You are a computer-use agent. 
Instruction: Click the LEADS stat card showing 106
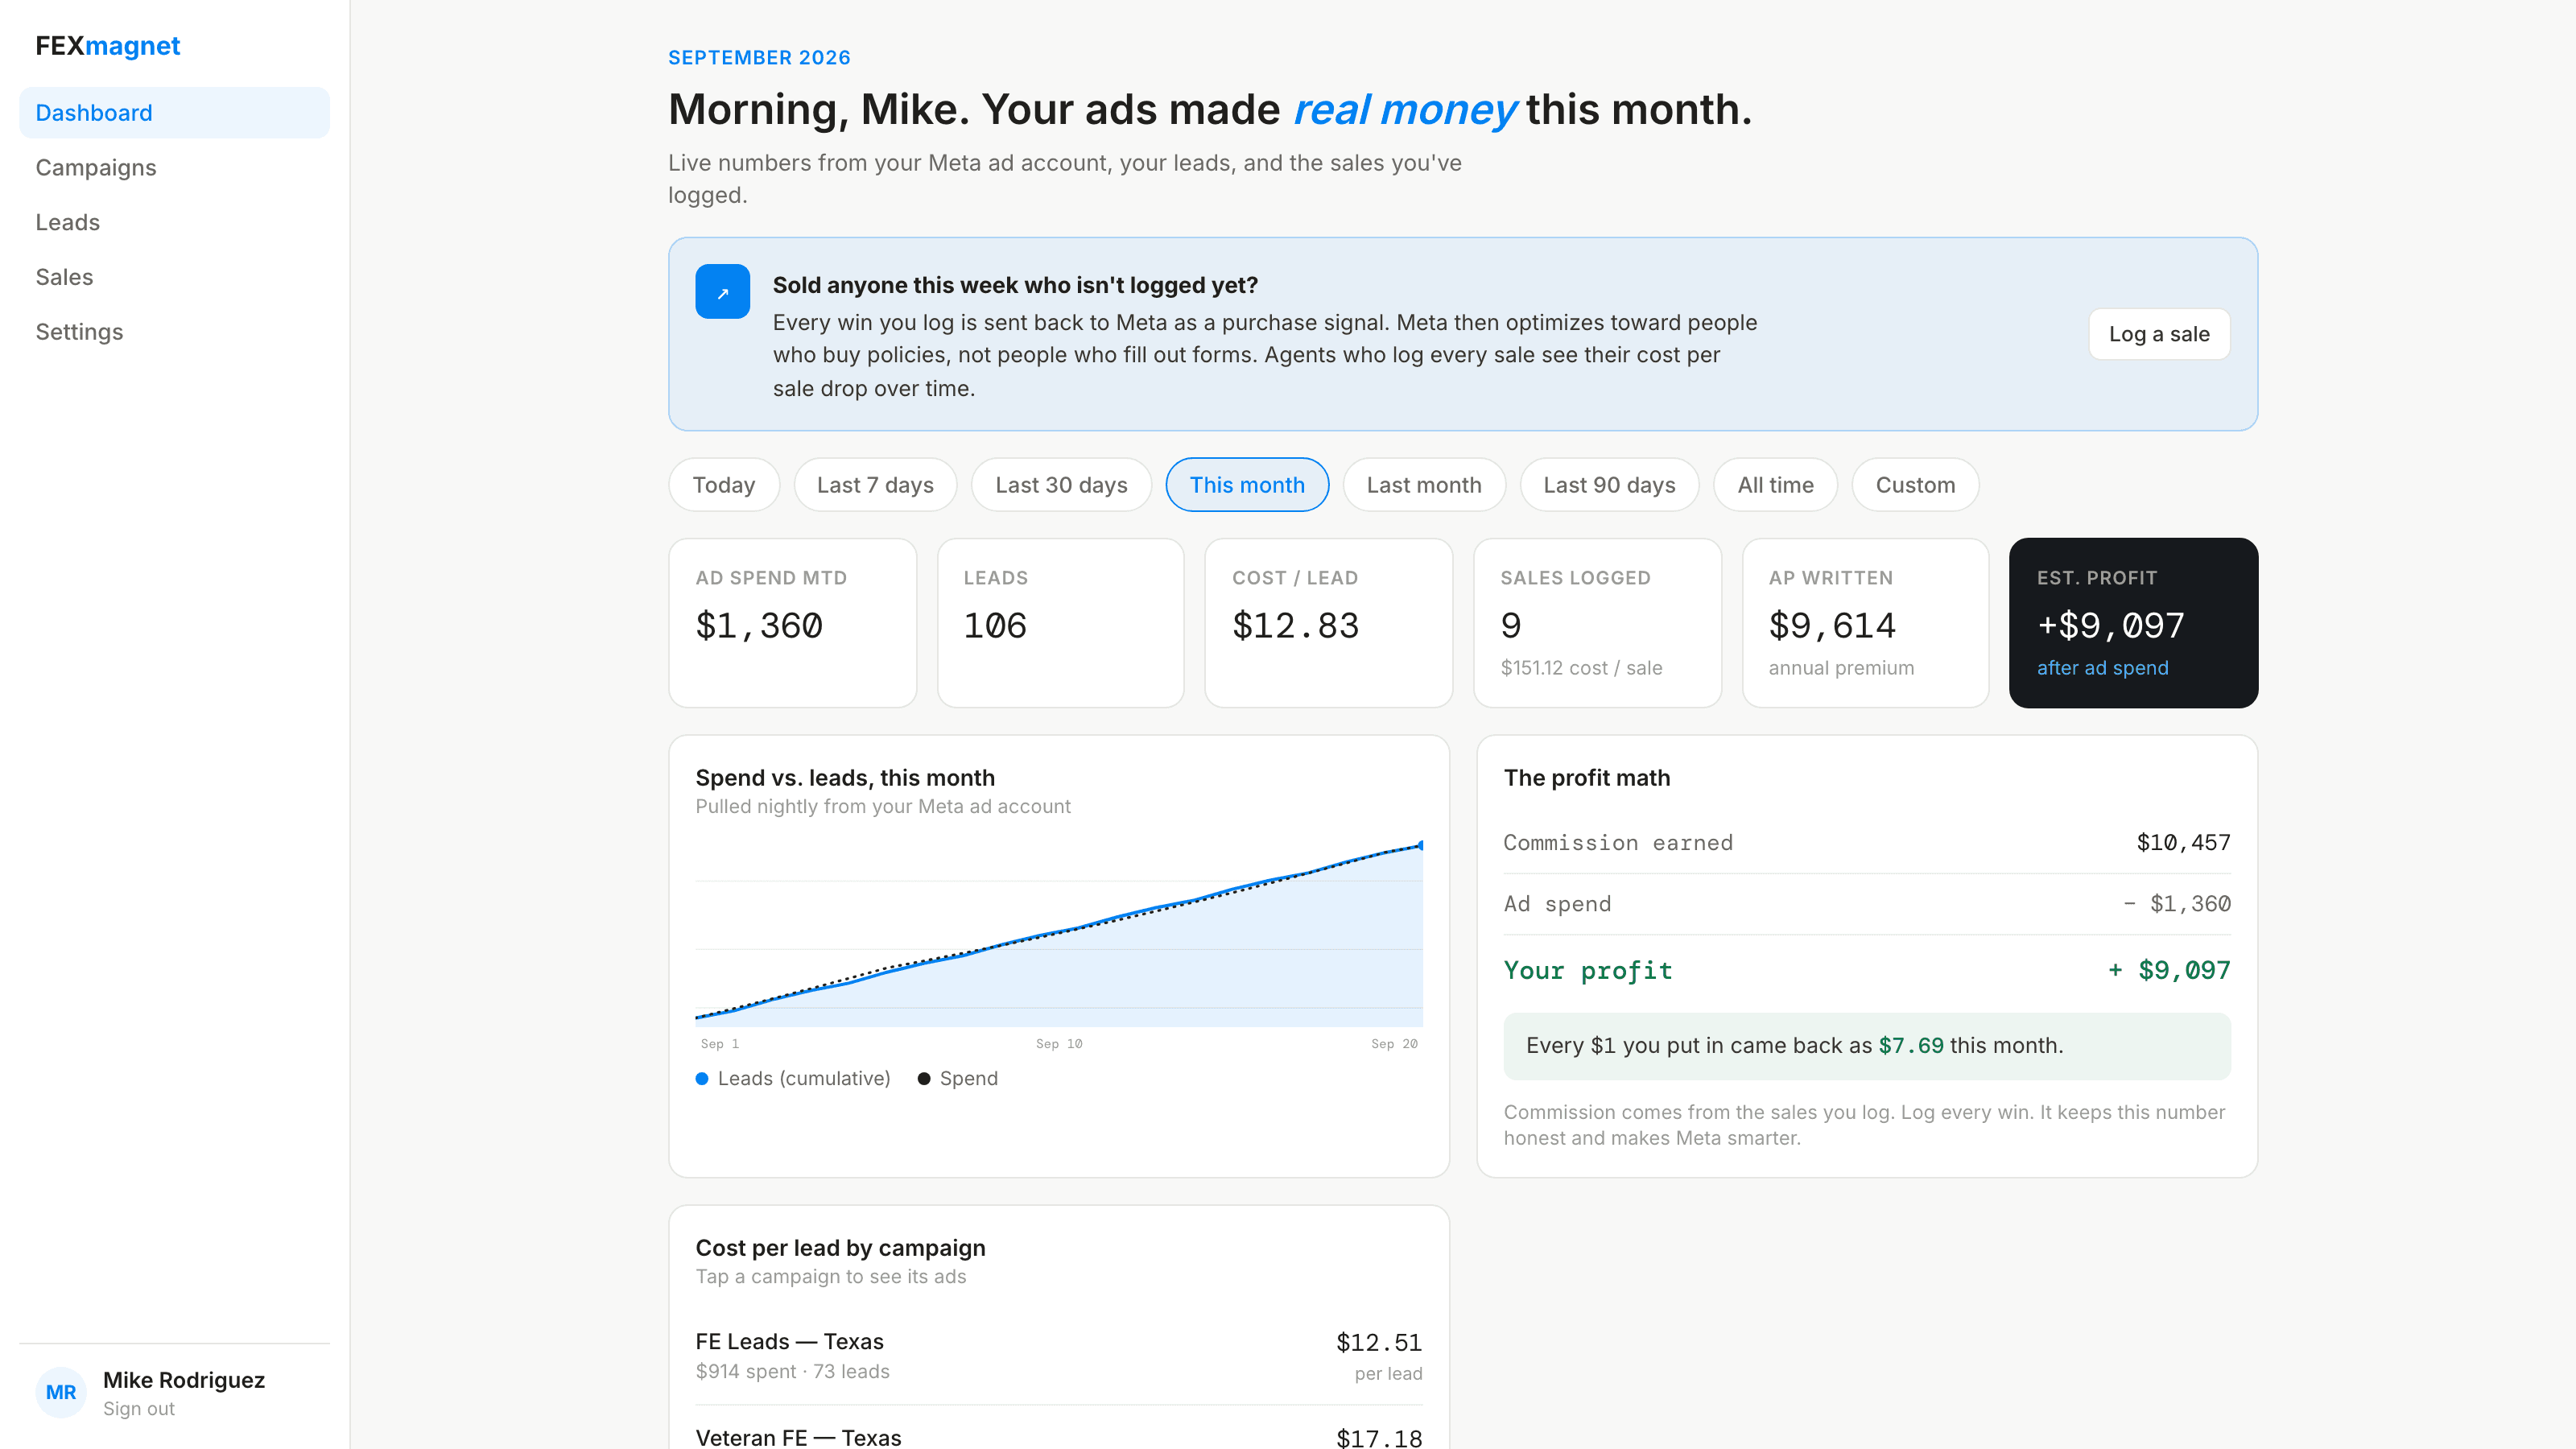pyautogui.click(x=1060, y=623)
